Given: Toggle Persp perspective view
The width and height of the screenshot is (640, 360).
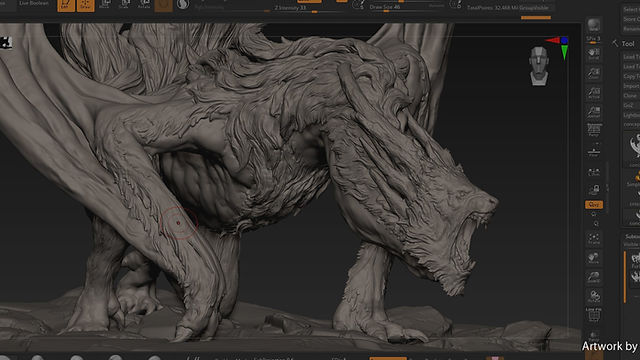Looking at the screenshot, I should click(593, 131).
